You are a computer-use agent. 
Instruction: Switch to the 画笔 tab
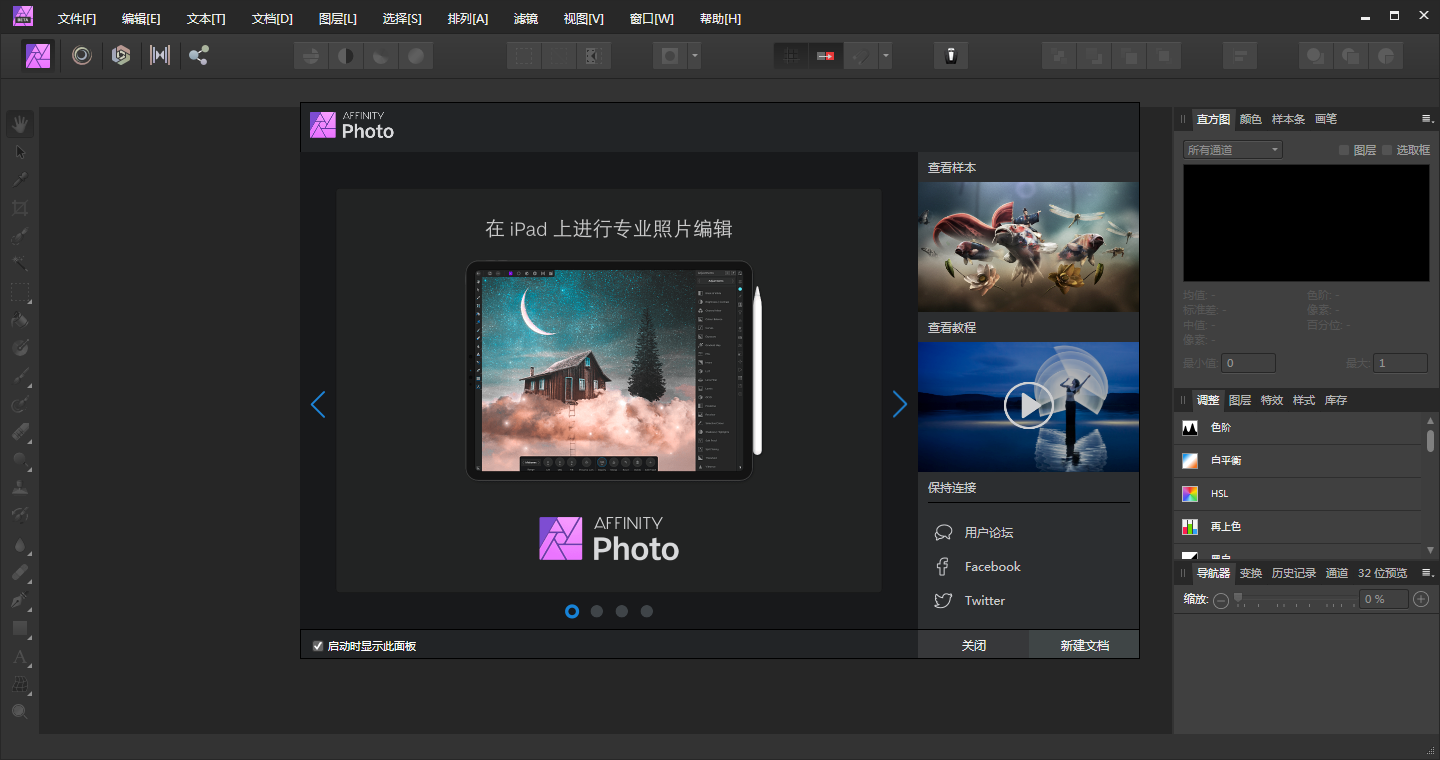[1326, 119]
